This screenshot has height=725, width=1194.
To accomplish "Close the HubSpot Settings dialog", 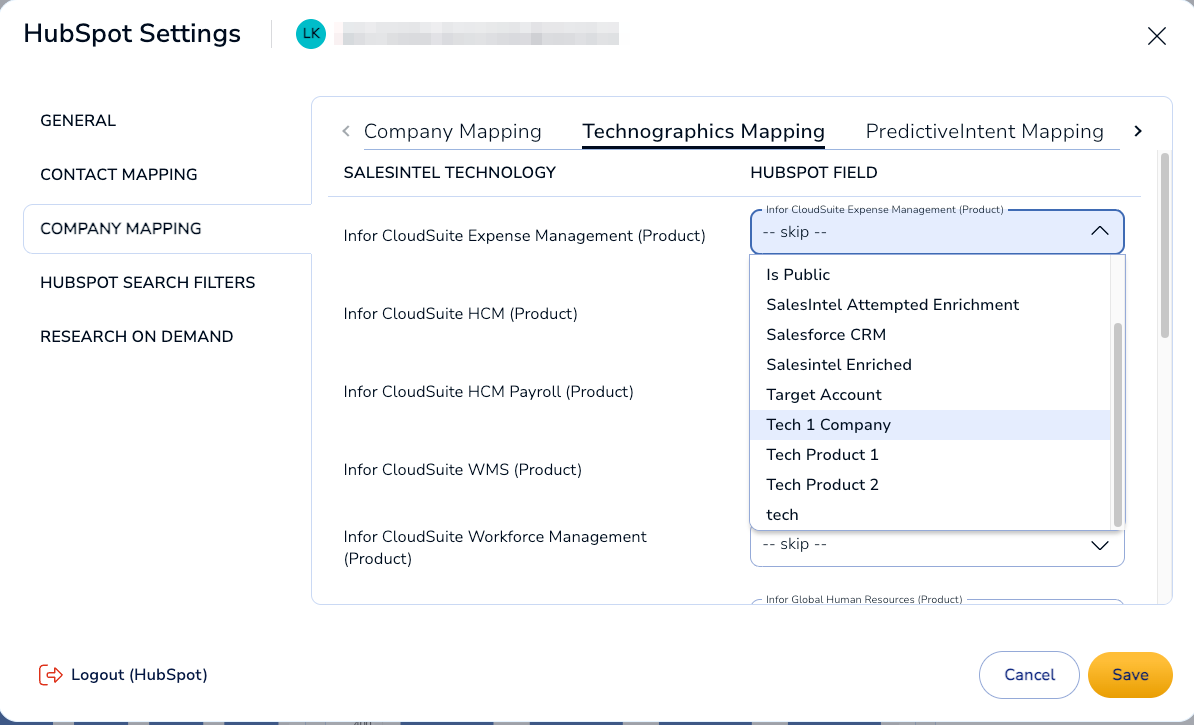I will pos(1156,36).
